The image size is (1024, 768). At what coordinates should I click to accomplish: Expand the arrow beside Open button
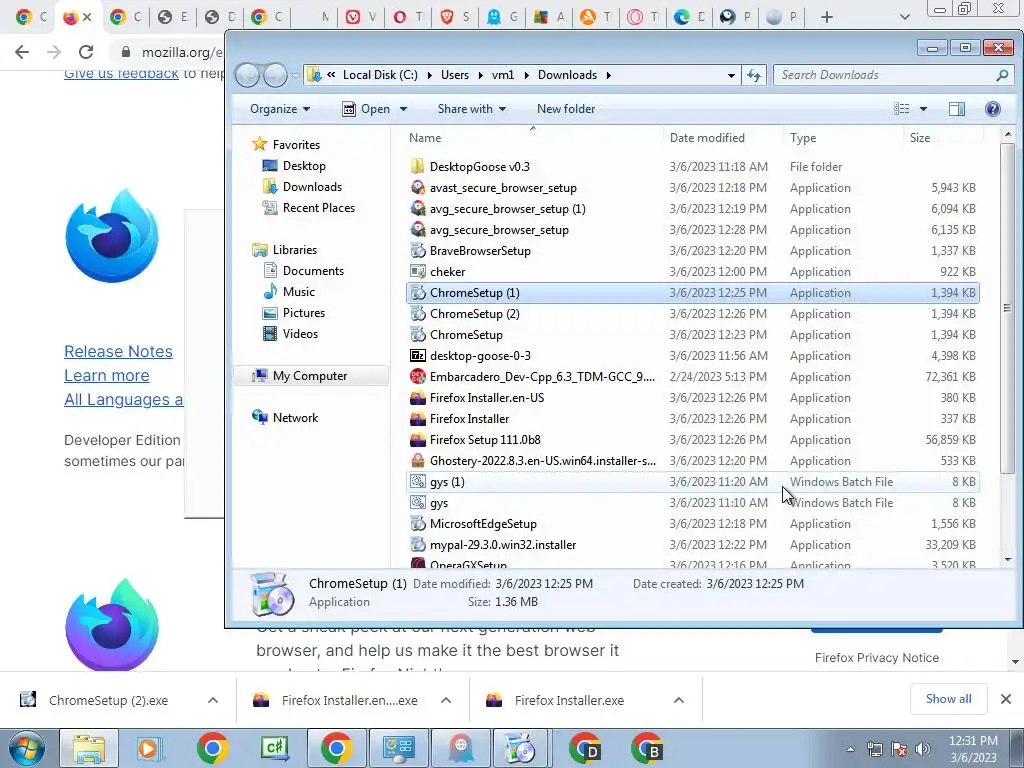[403, 109]
